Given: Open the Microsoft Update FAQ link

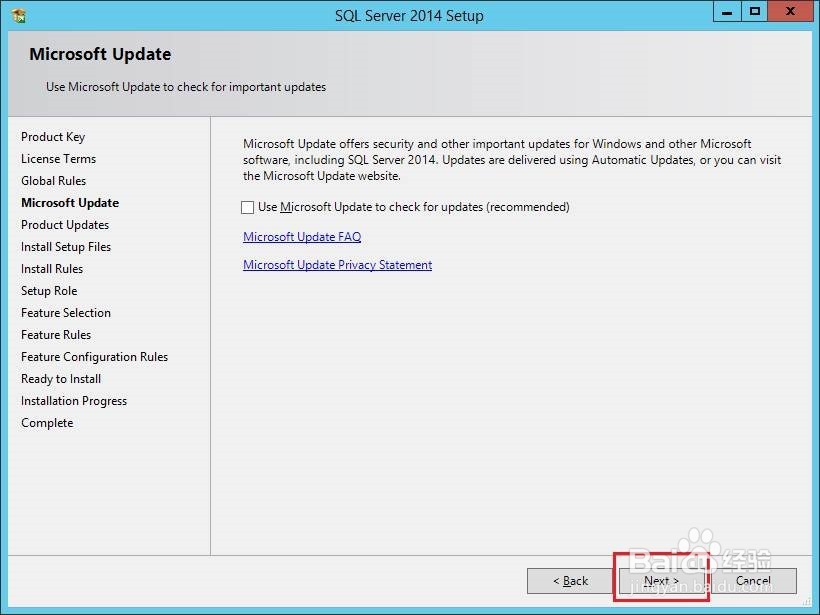Looking at the screenshot, I should [x=302, y=237].
